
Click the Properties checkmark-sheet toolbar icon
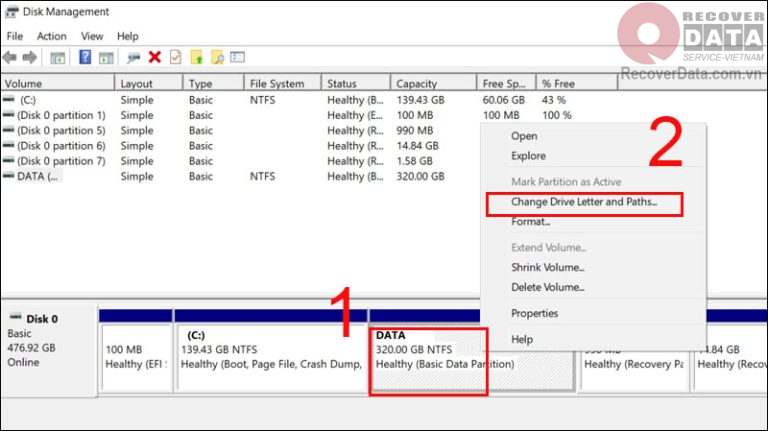point(175,57)
